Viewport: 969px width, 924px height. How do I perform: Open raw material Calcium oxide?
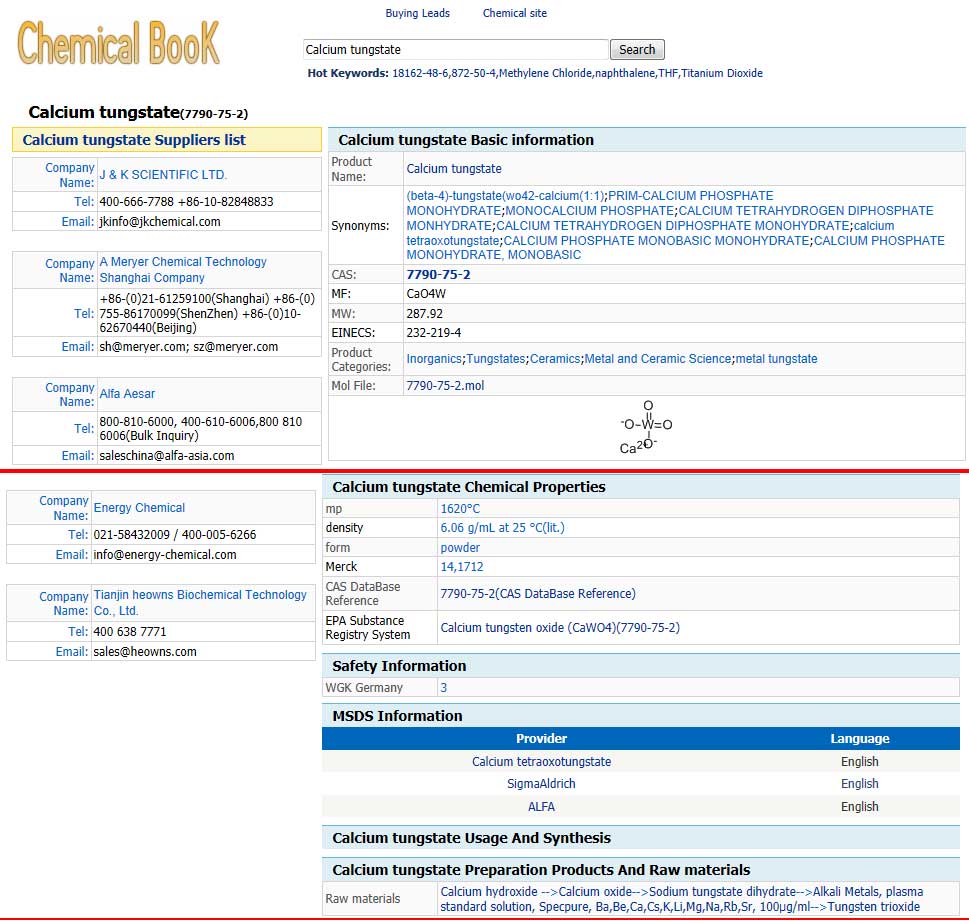click(595, 892)
